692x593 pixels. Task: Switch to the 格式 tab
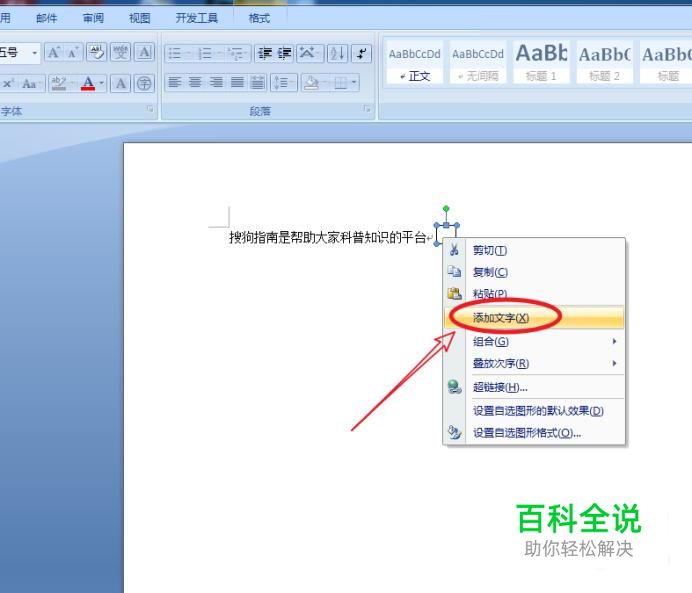259,18
